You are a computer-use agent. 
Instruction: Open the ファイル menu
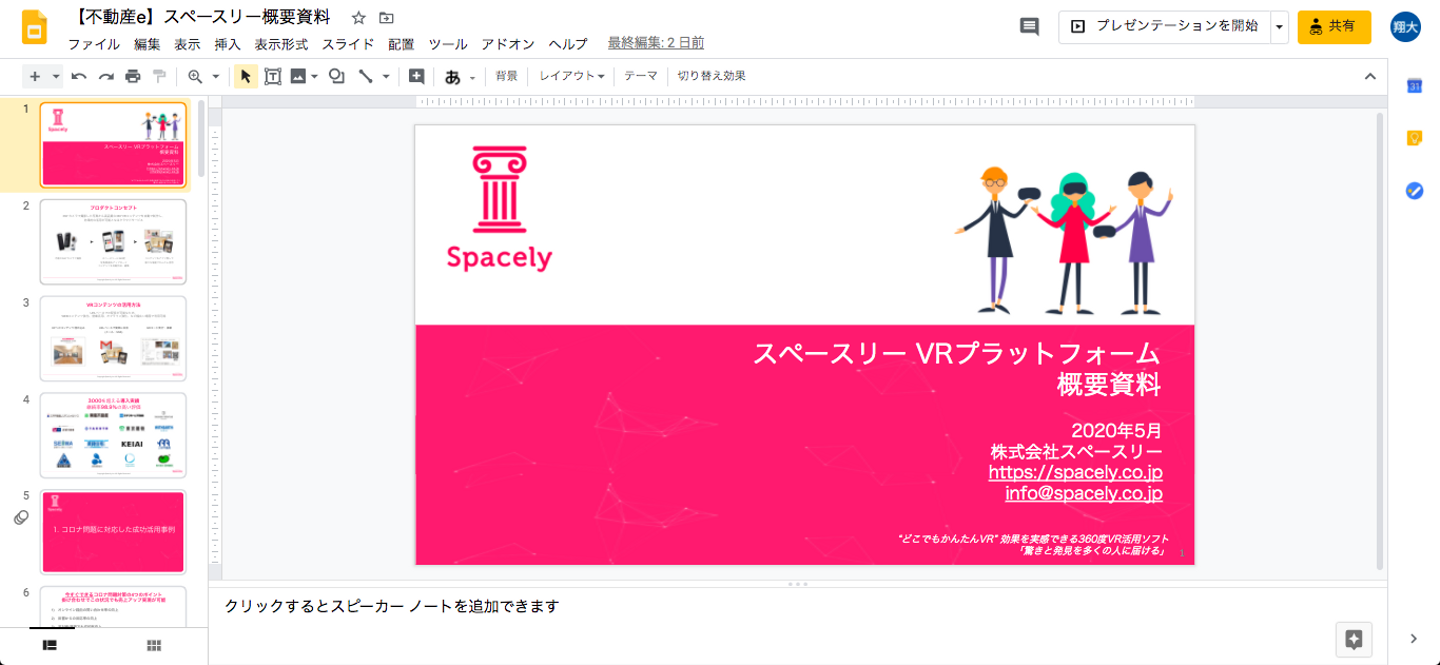pos(94,44)
